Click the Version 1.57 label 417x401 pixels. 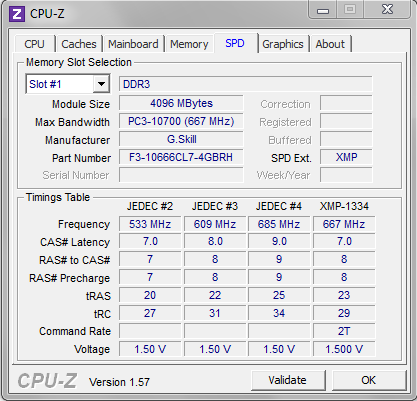pyautogui.click(x=119, y=382)
